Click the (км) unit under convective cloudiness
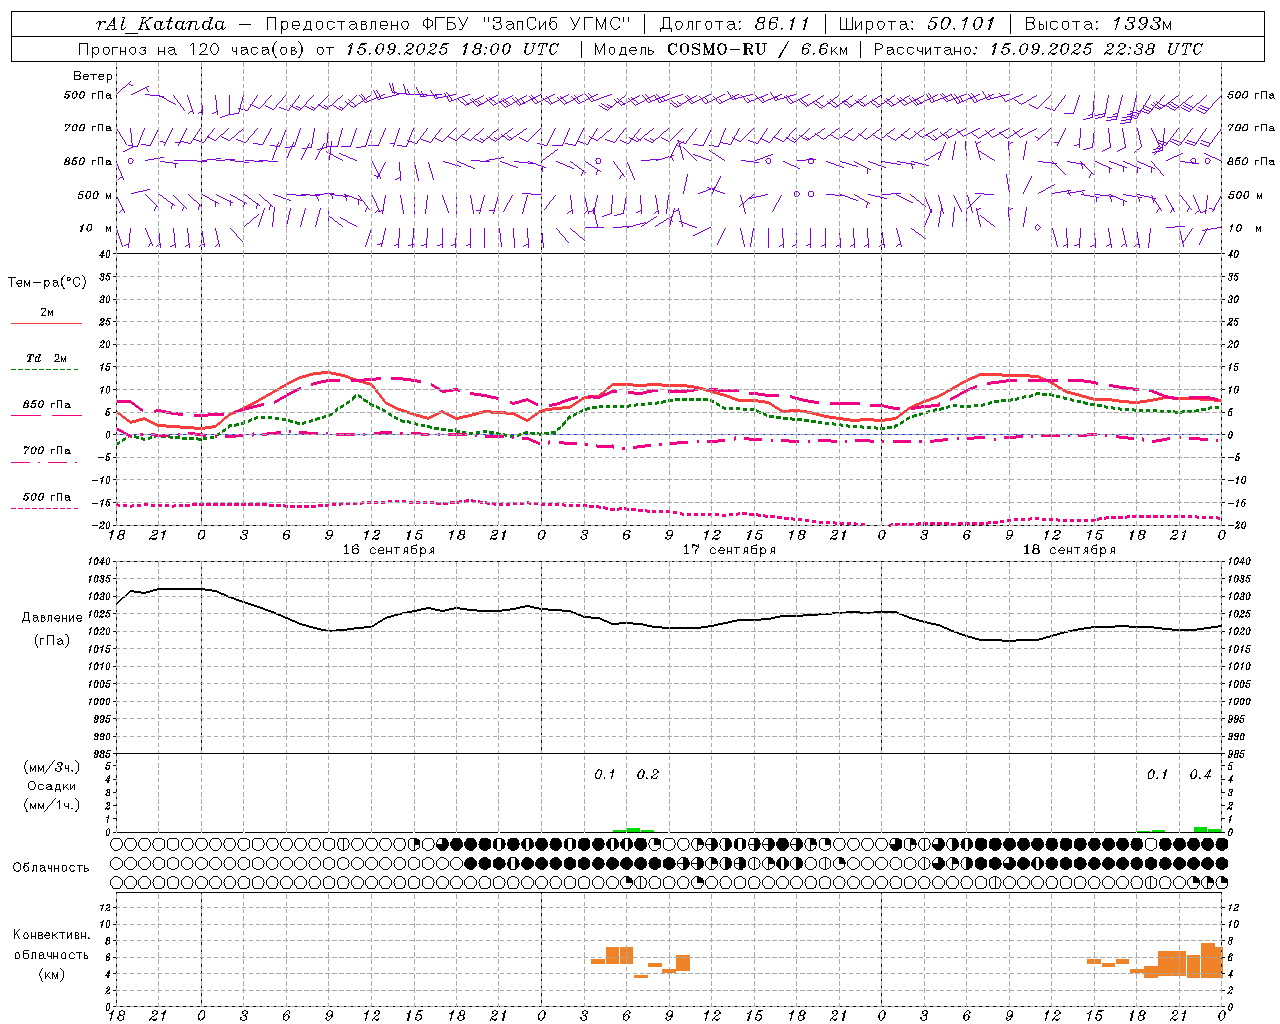The height and width of the screenshot is (1024, 1280). pos(52,974)
